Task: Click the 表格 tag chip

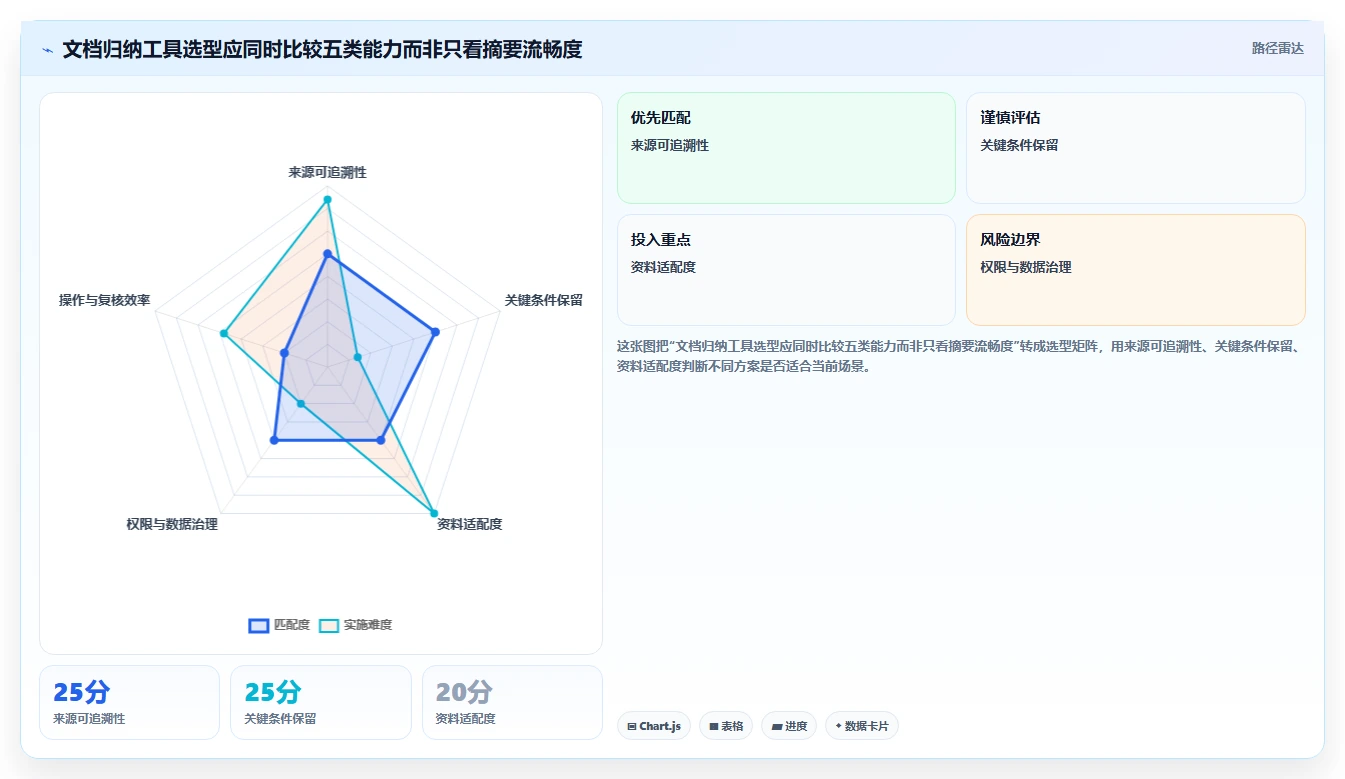Action: (x=726, y=726)
